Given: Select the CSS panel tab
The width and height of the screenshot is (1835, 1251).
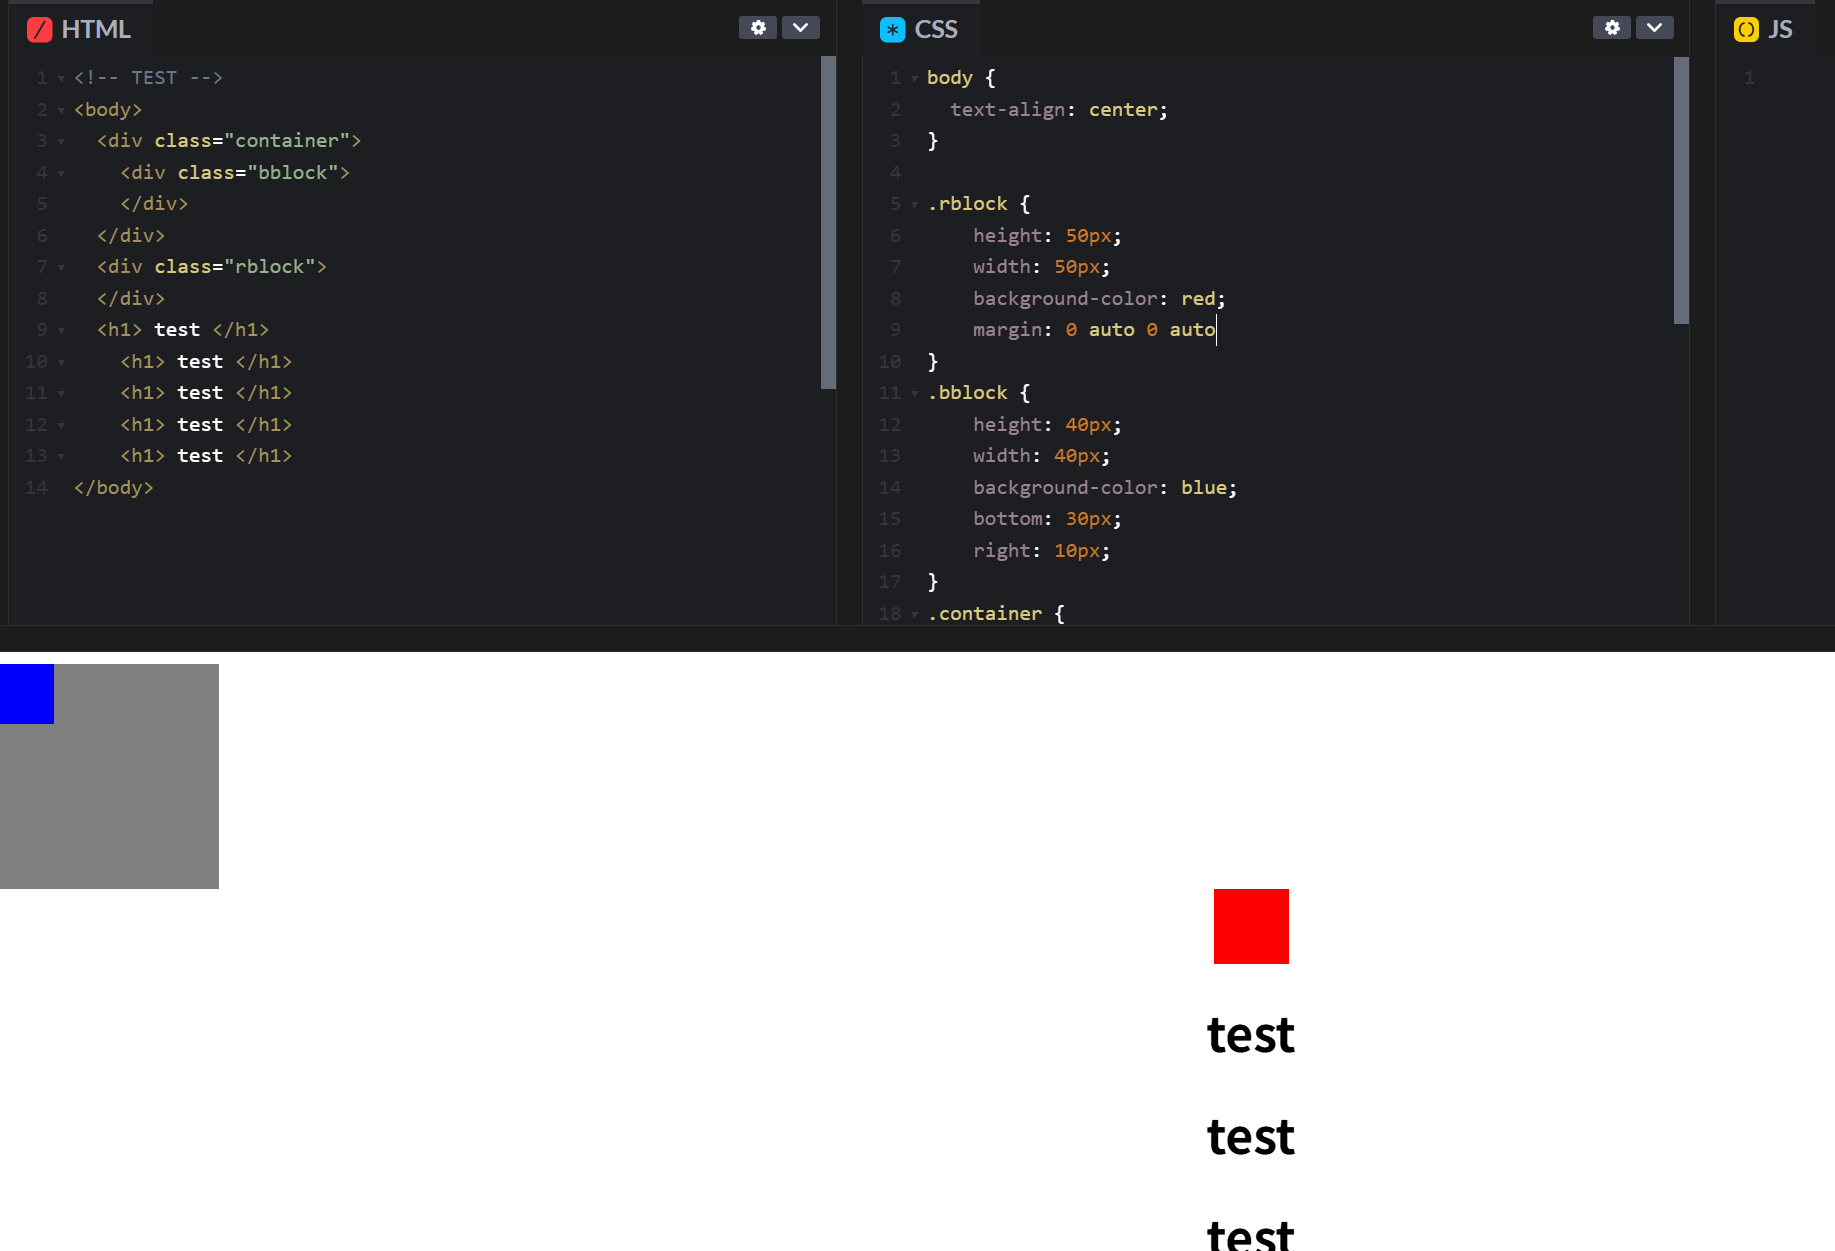Looking at the screenshot, I should point(920,29).
